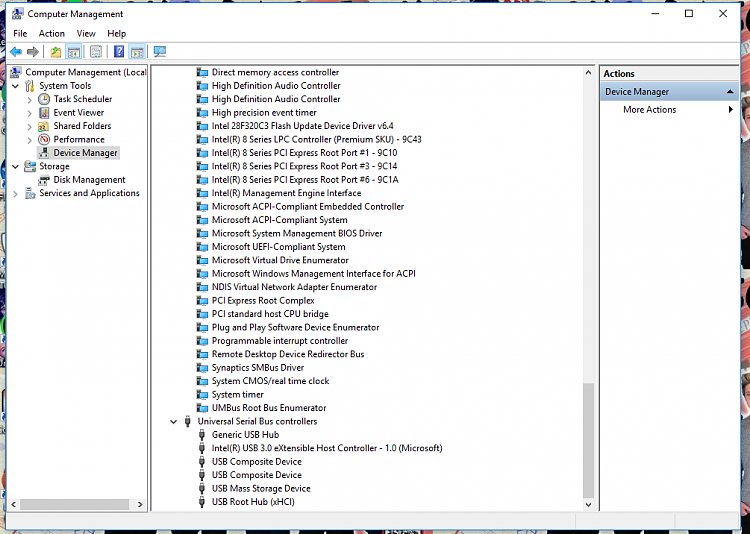Collapse the Storage tree node
Viewport: 750px width, 534px height.
coord(15,167)
